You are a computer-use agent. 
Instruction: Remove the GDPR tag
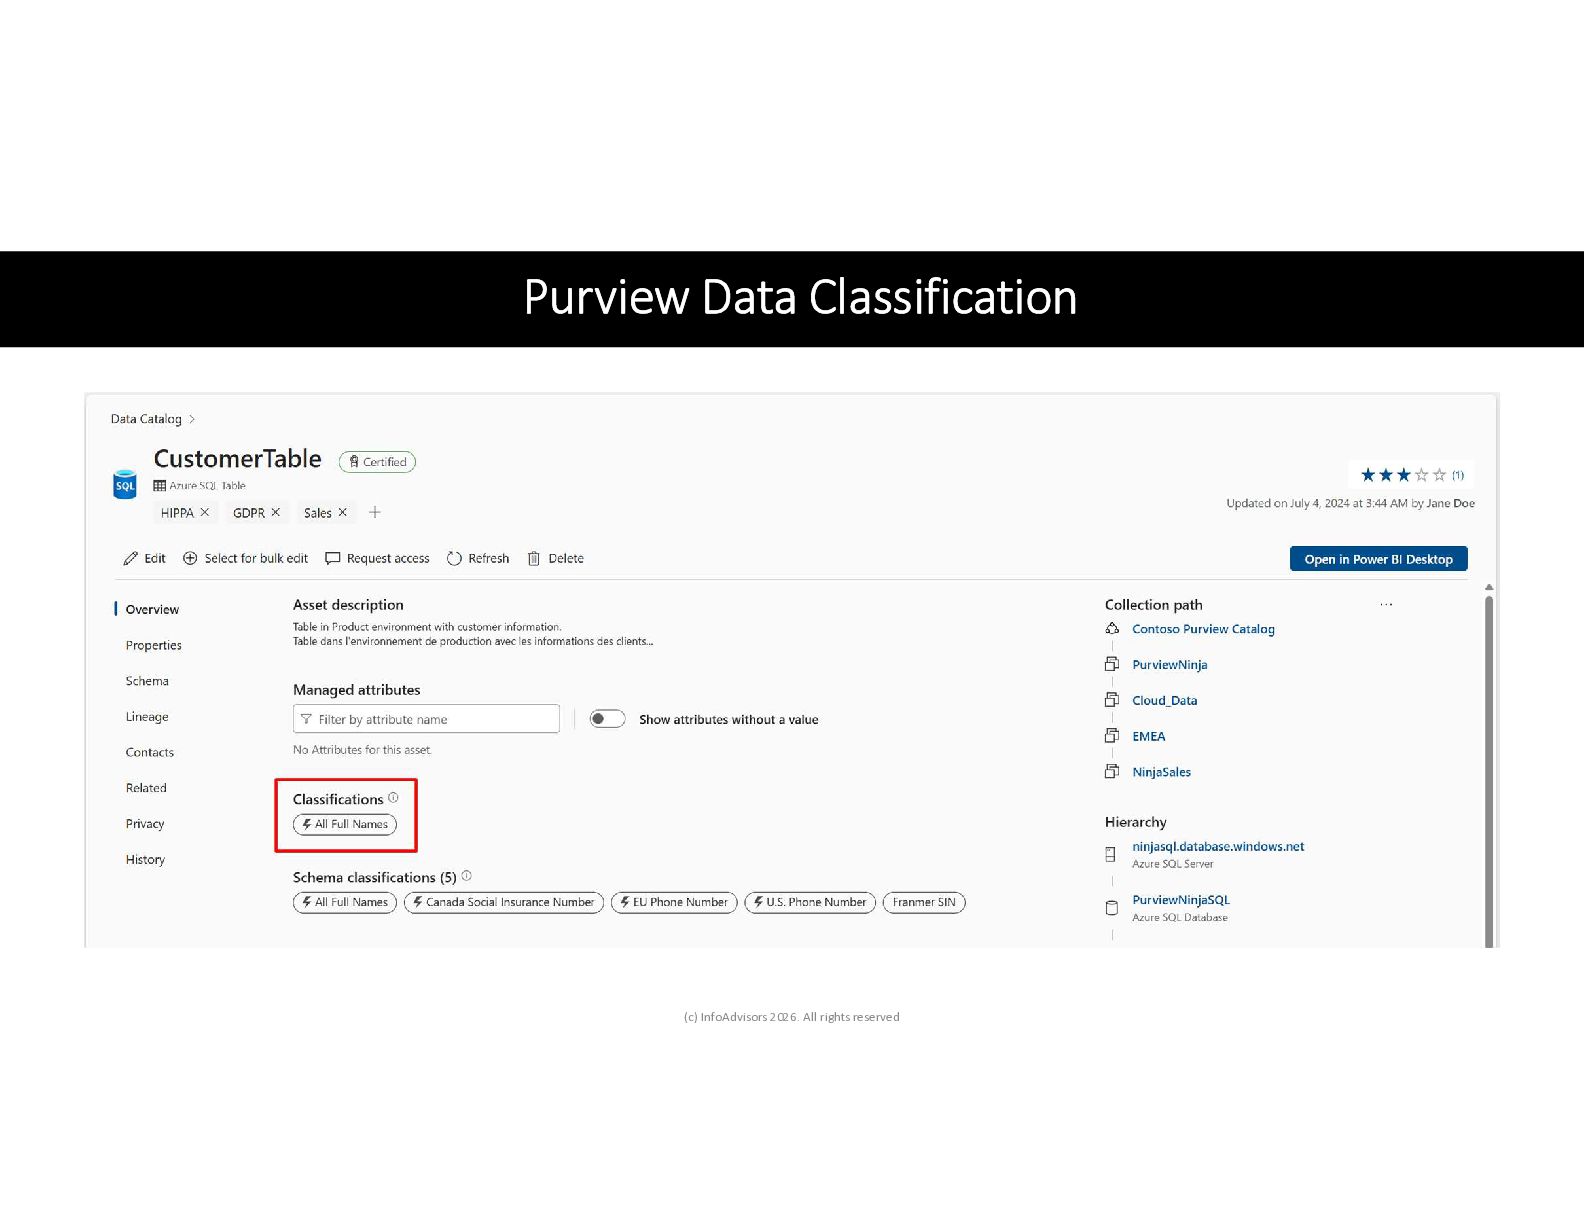276,512
